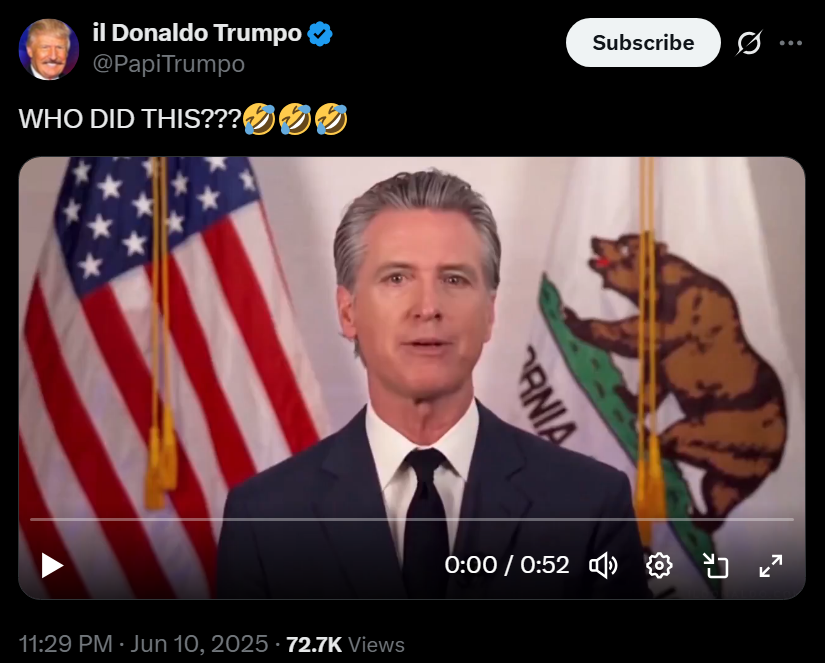Seek along the video progress bar
Viewport: 825px width, 663px height.
click(412, 519)
